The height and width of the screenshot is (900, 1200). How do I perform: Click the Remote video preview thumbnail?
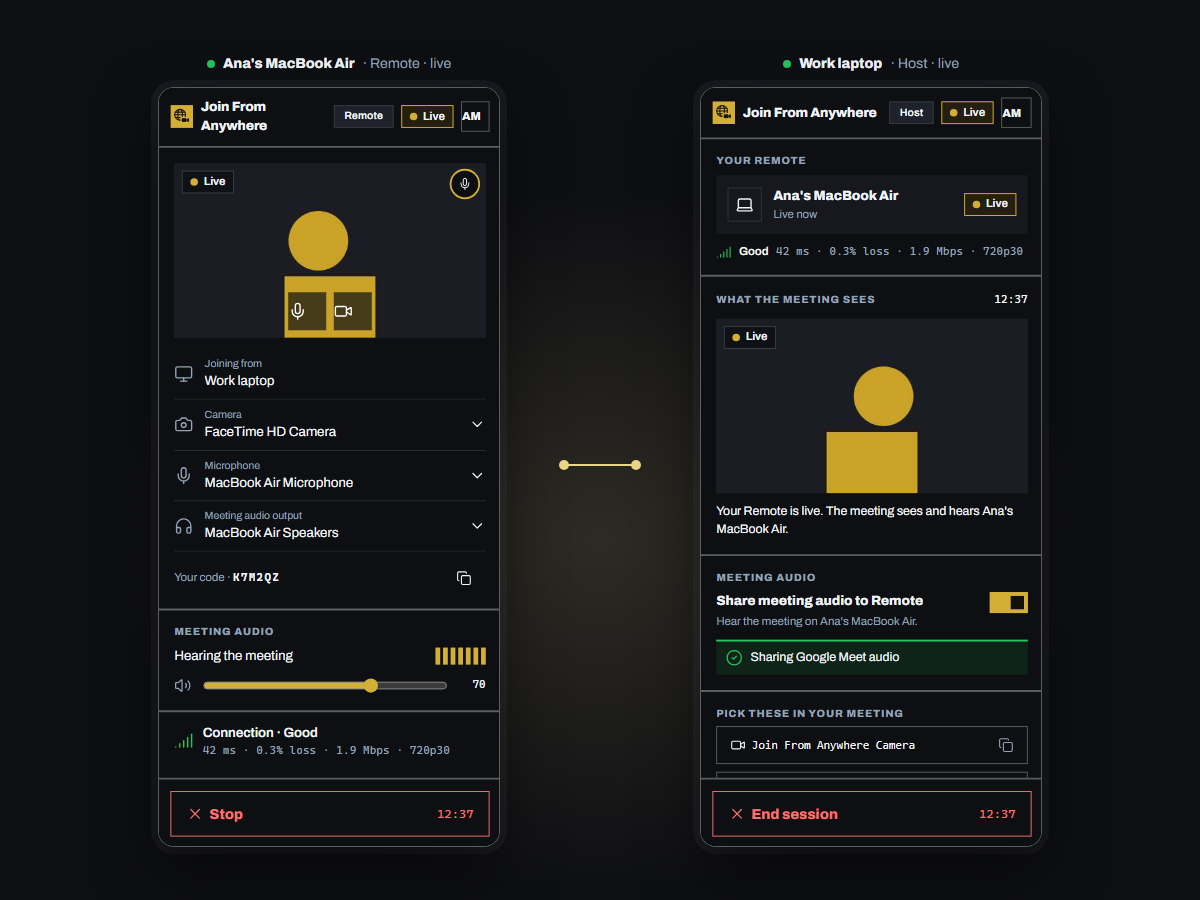click(x=330, y=250)
